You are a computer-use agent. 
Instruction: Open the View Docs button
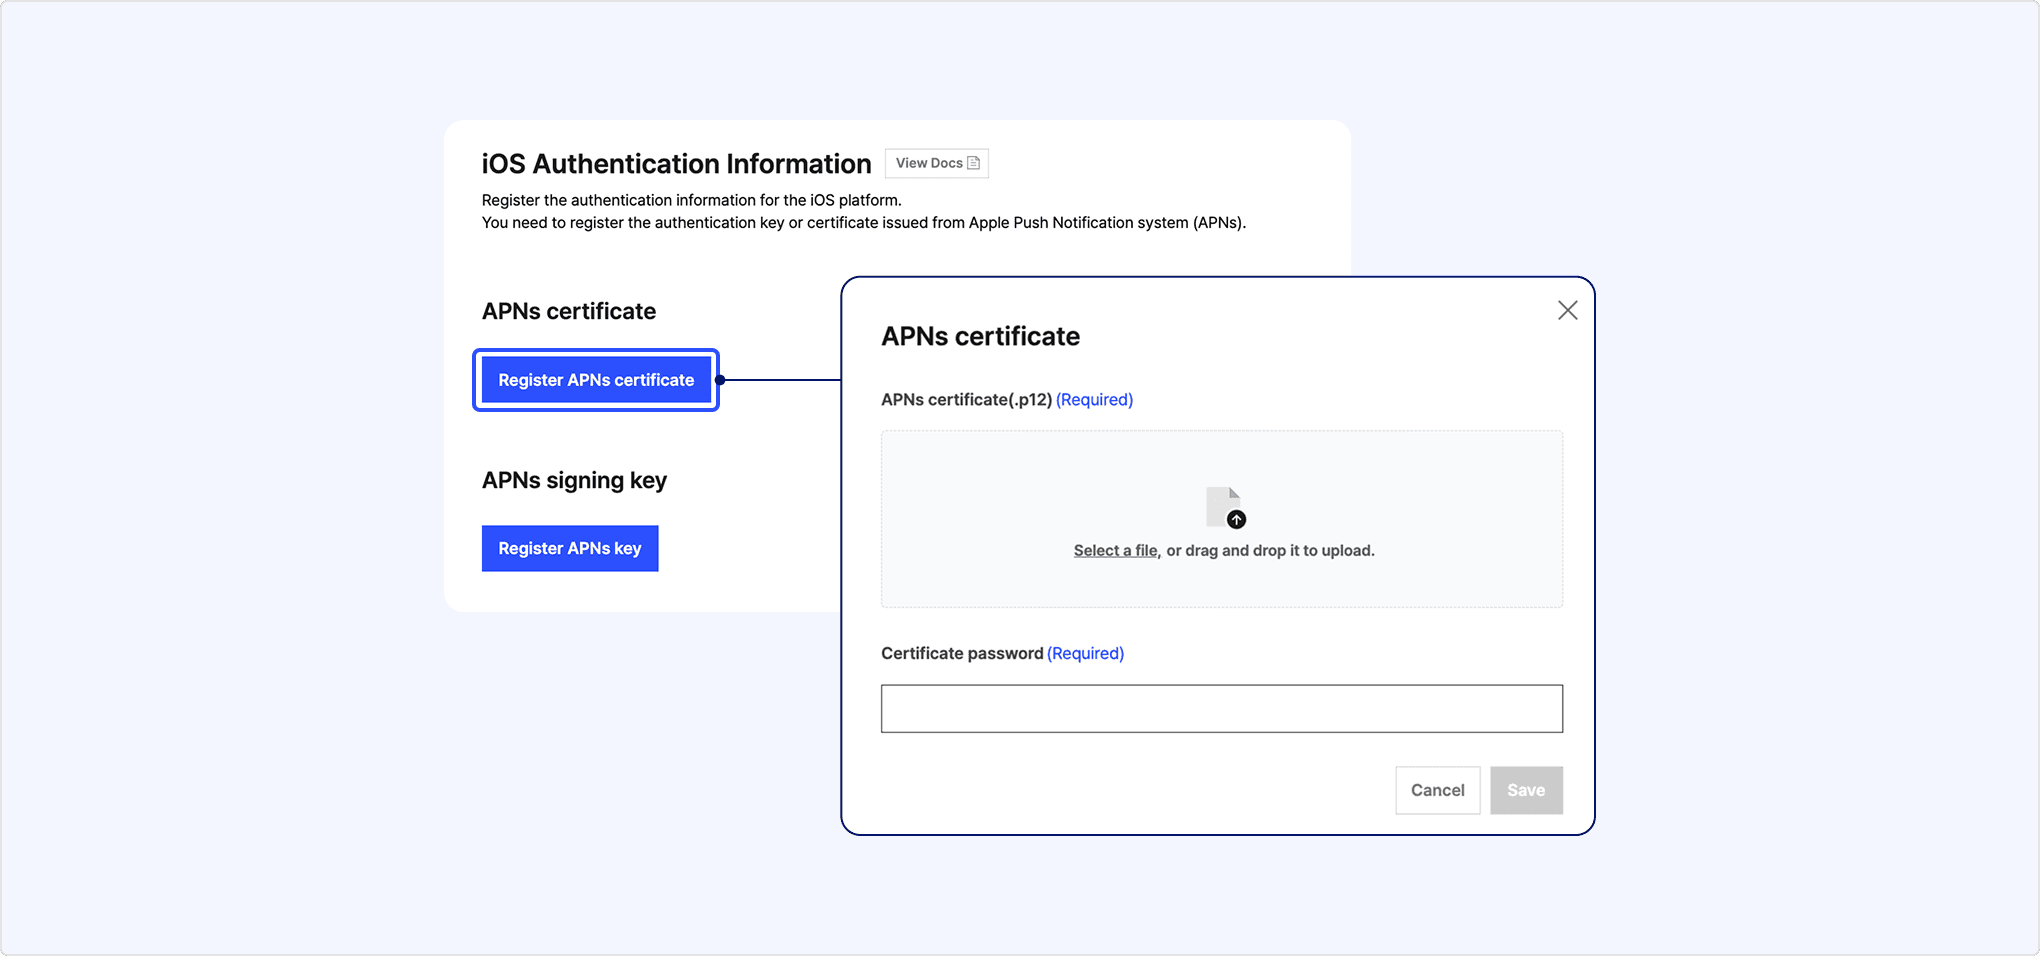tap(936, 163)
